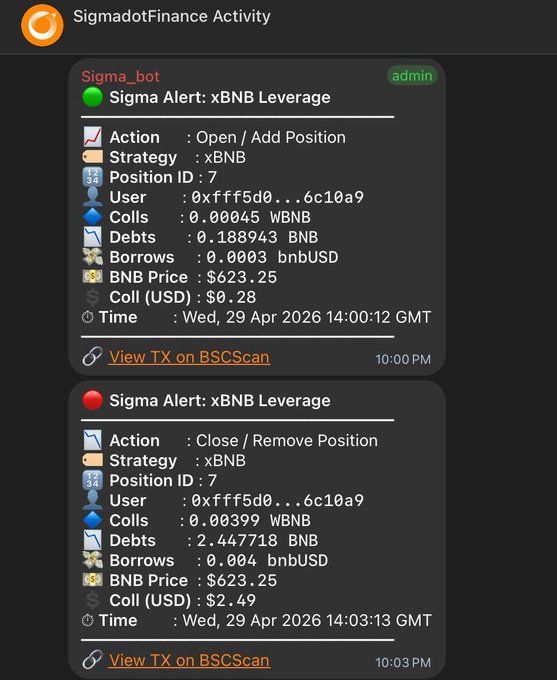557x680 pixels.
Task: Open View TX on BSCScan link at 10:03 PM
Action: coord(189,660)
